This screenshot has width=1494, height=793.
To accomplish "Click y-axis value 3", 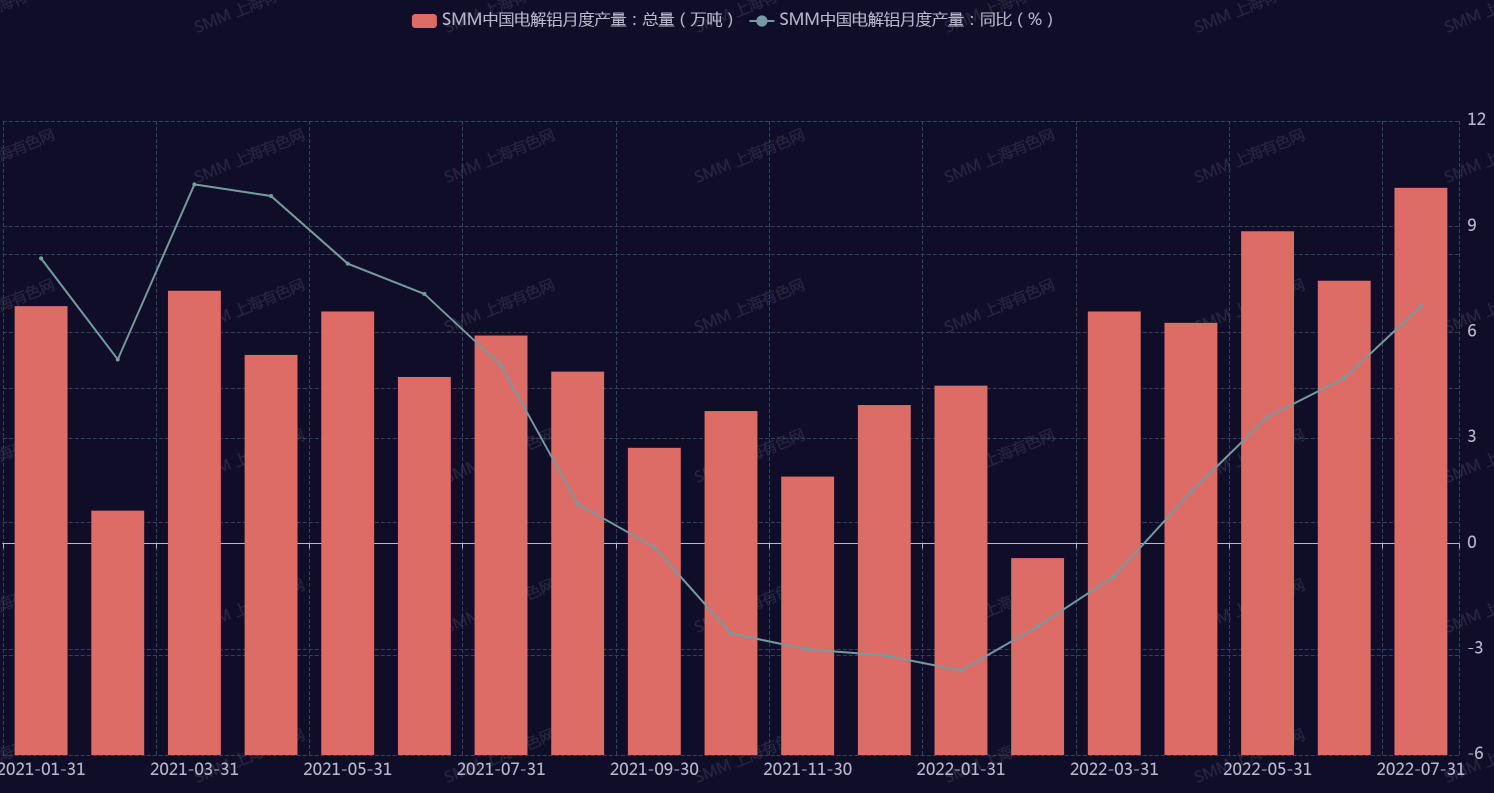I will tap(1471, 437).
